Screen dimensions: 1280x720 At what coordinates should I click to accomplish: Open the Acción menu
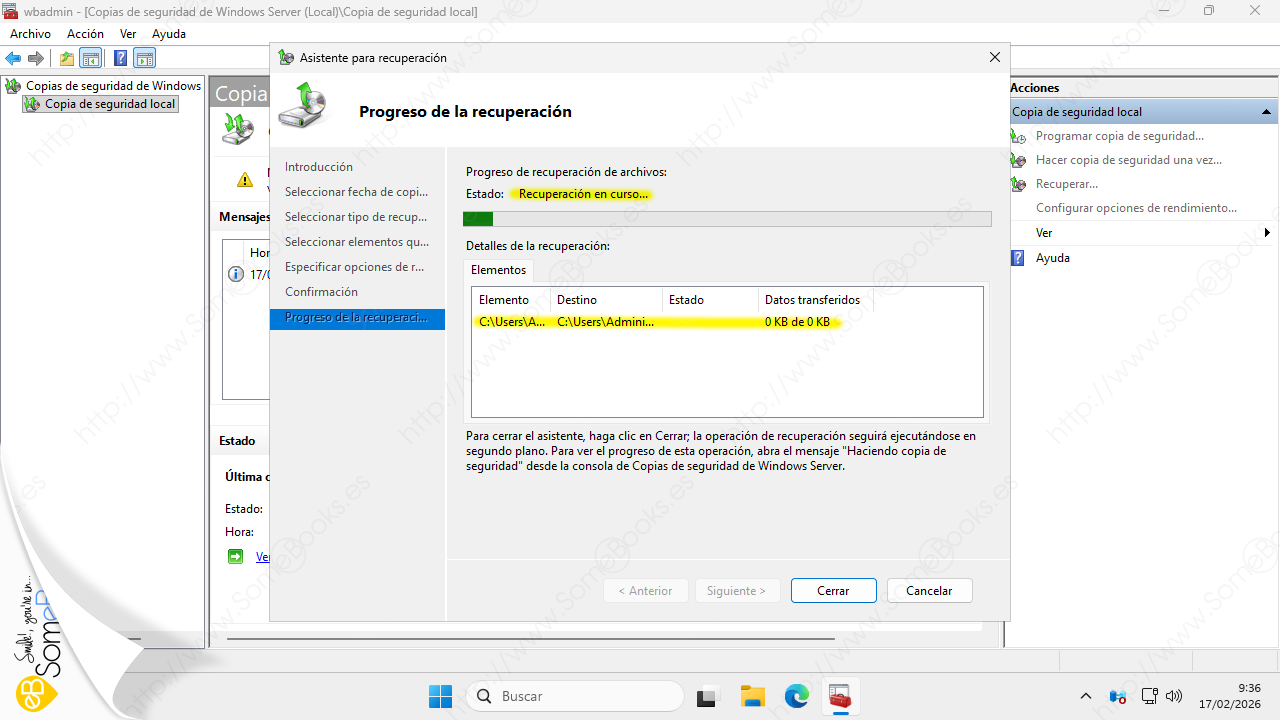pyautogui.click(x=85, y=34)
